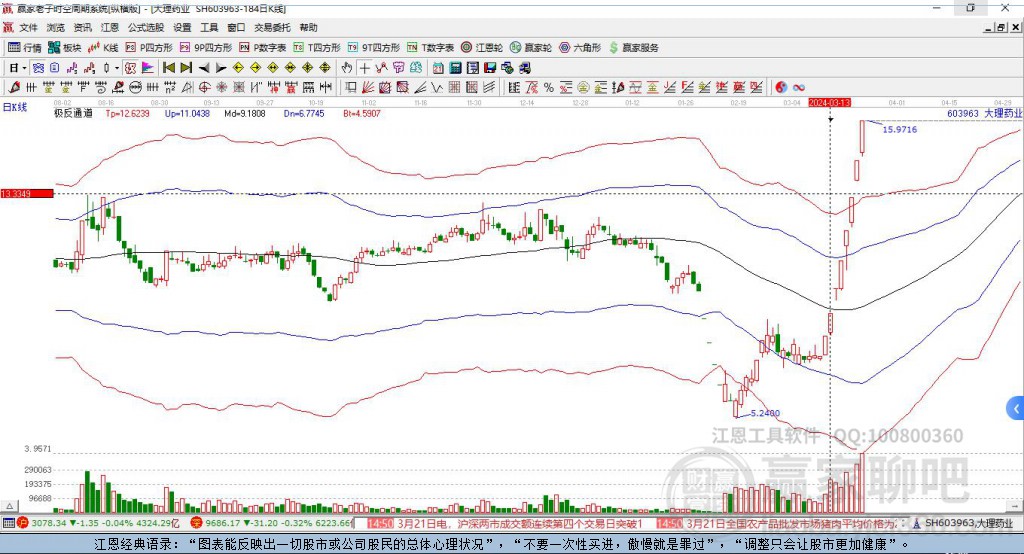Open the 窗口 menu

coord(236,27)
